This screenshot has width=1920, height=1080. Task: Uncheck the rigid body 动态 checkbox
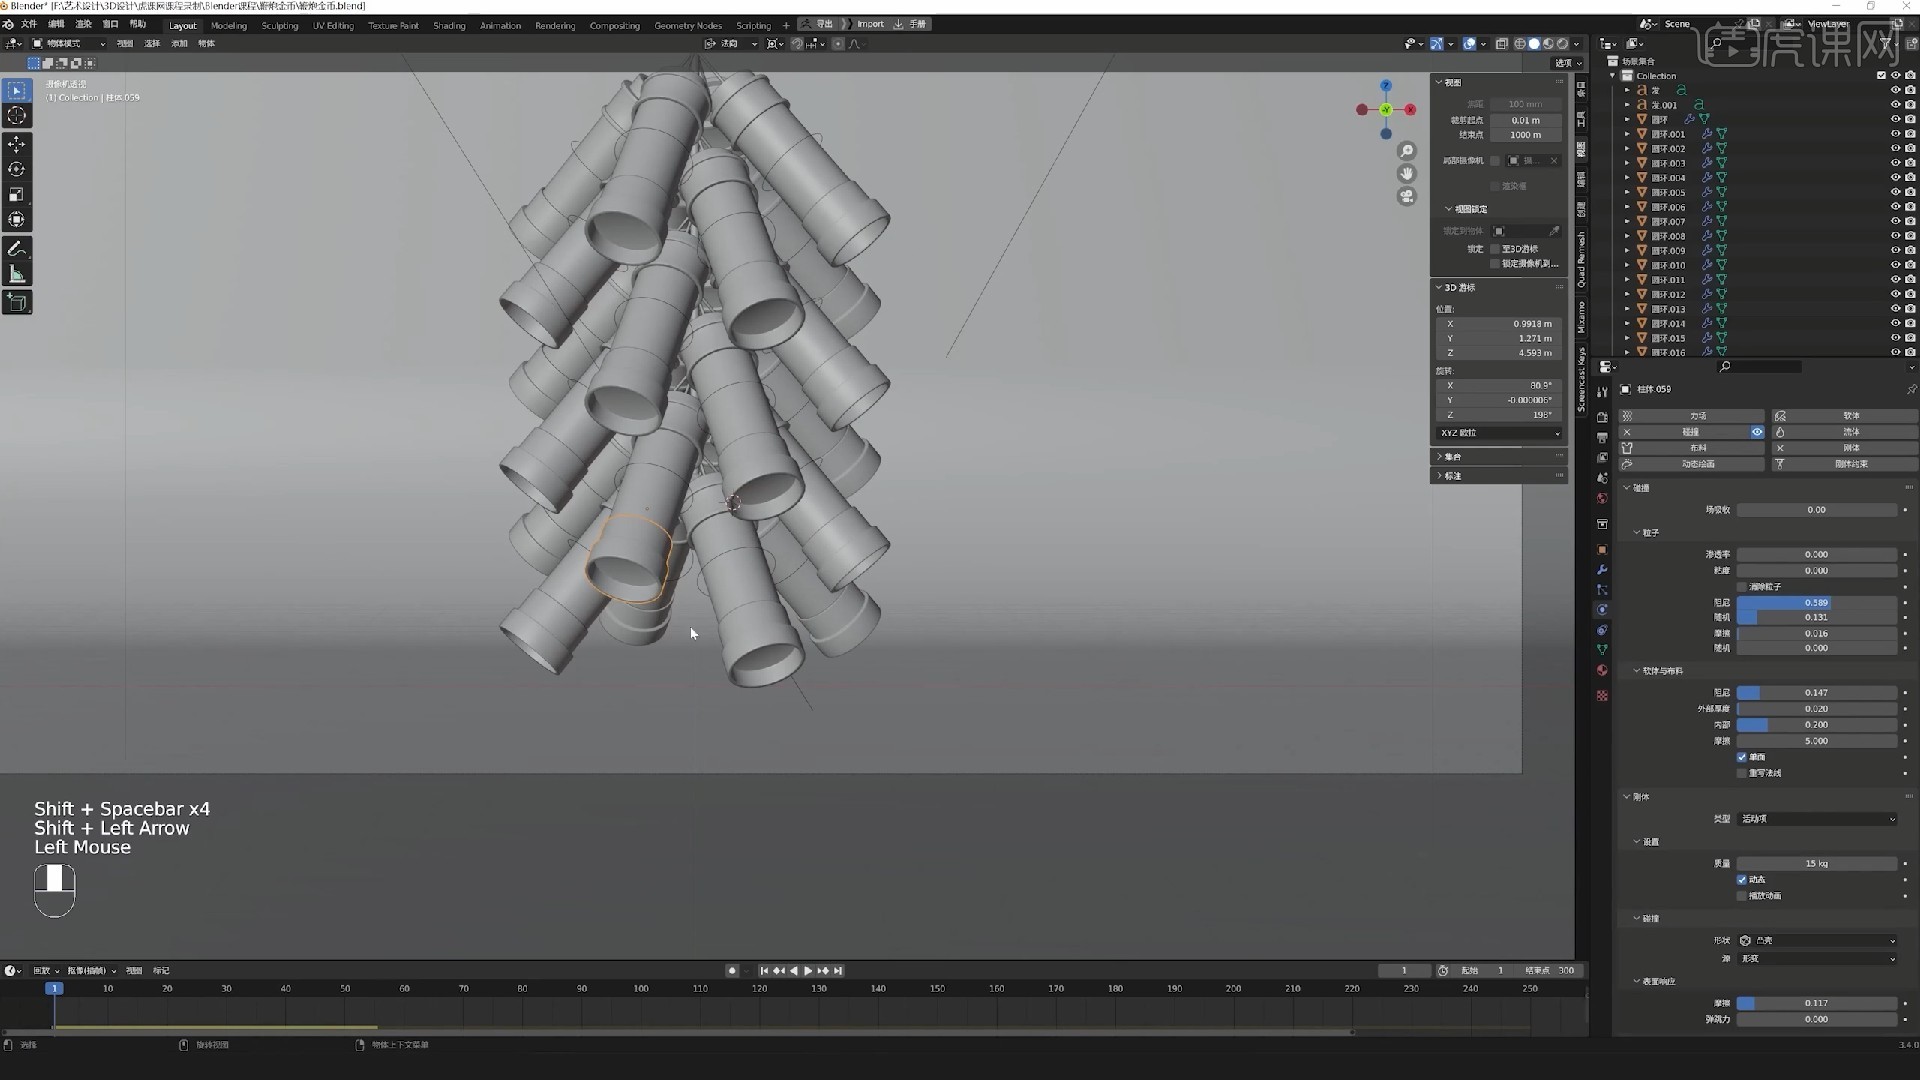point(1743,880)
